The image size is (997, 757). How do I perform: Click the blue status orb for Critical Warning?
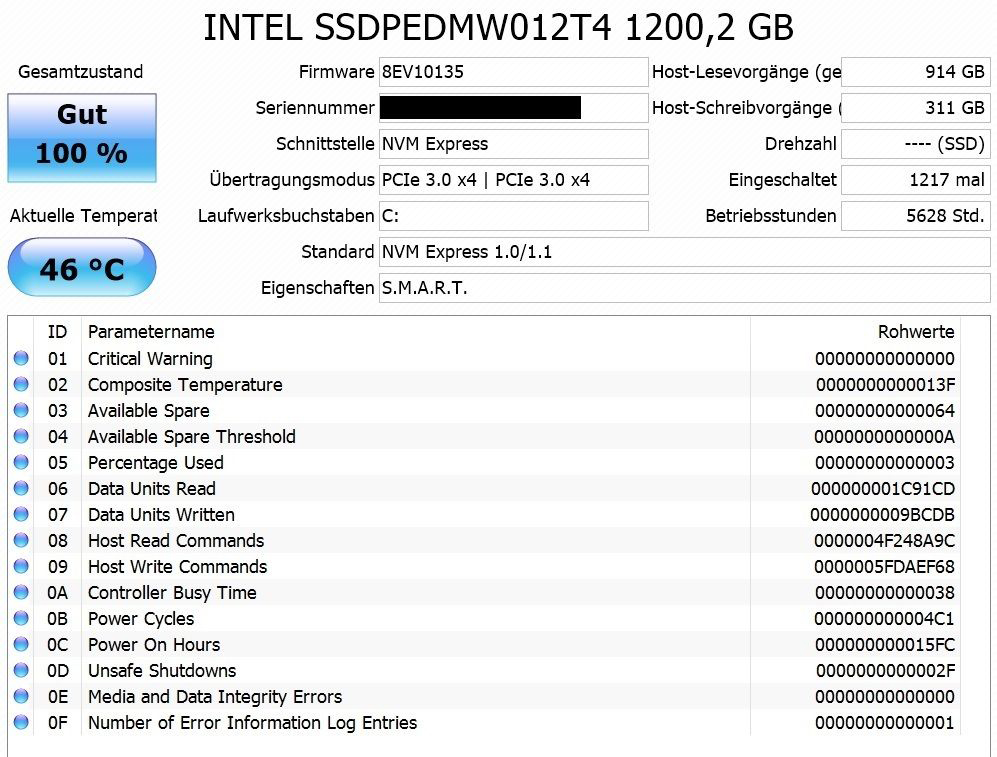pyautogui.click(x=21, y=359)
